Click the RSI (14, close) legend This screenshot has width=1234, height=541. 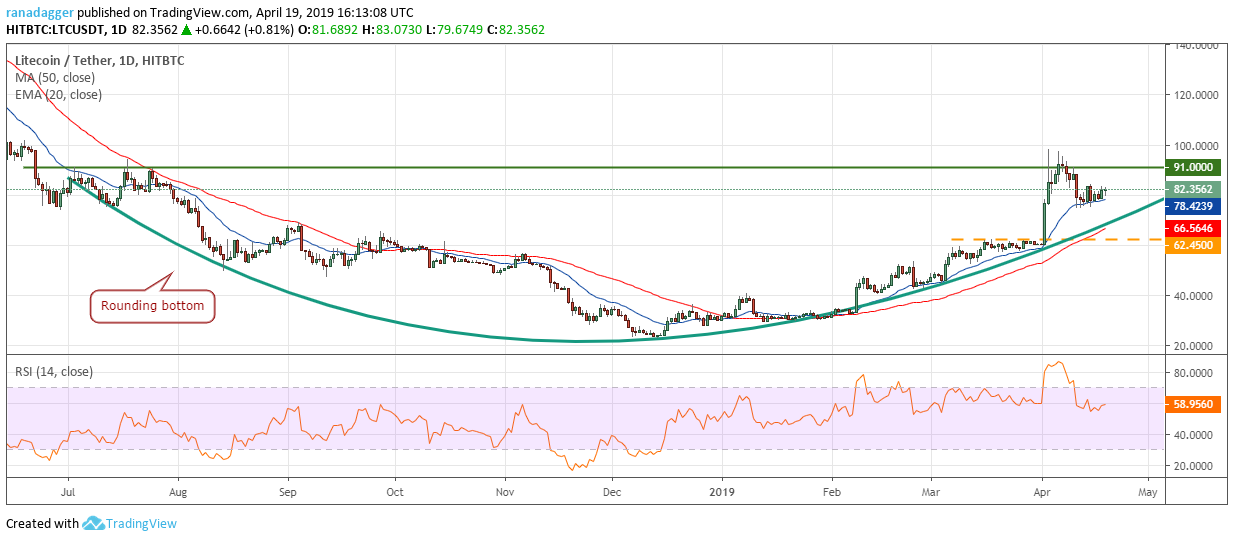tap(54, 372)
